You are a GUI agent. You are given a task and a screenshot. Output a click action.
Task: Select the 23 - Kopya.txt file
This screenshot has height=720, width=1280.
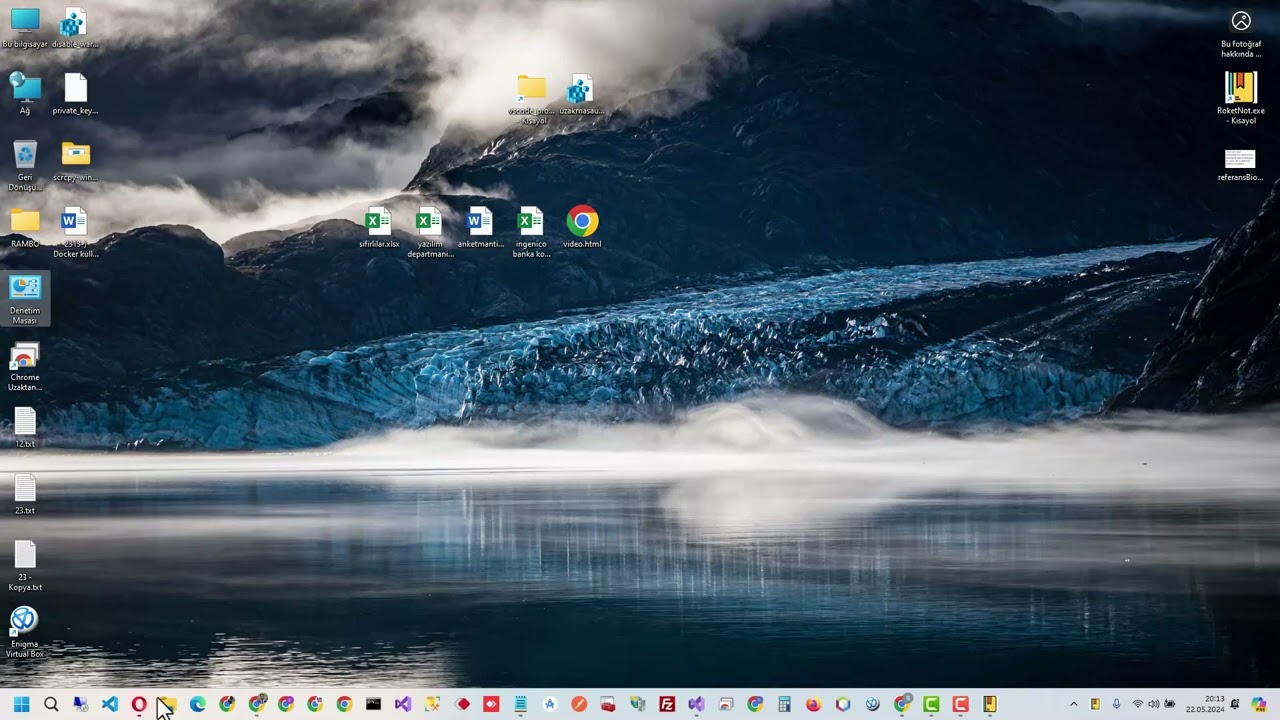25,566
